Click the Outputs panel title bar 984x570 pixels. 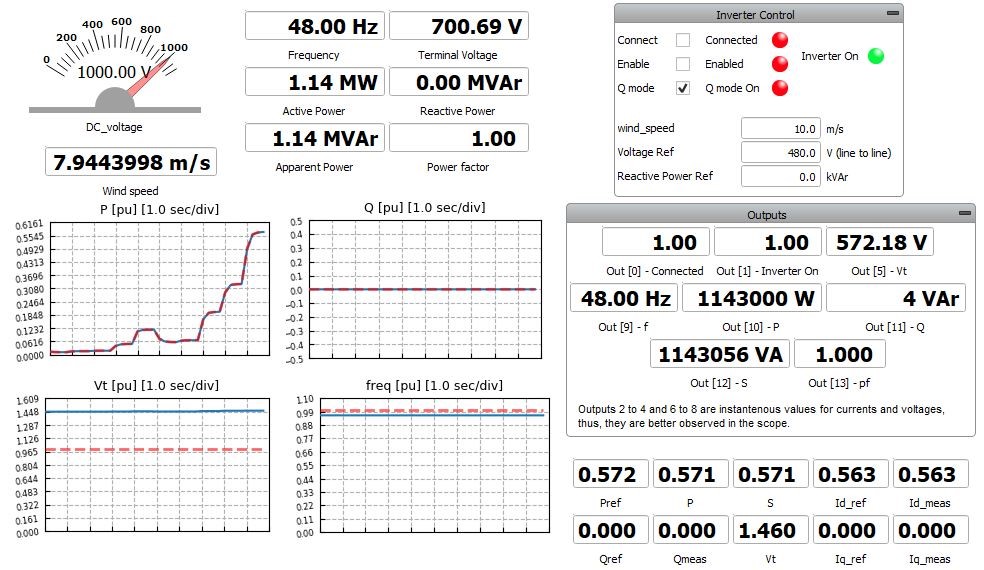[766, 214]
